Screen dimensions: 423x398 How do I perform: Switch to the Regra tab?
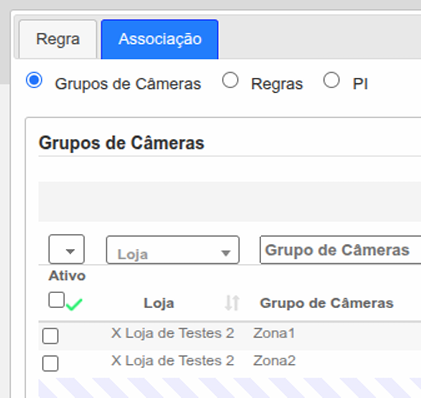(x=58, y=39)
